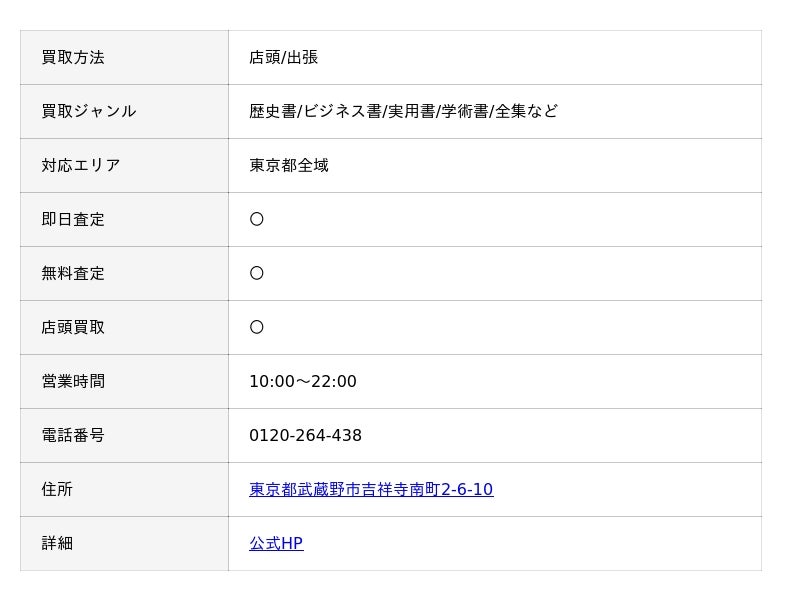Click the circle mark in 即日査定 row

pyautogui.click(x=257, y=219)
